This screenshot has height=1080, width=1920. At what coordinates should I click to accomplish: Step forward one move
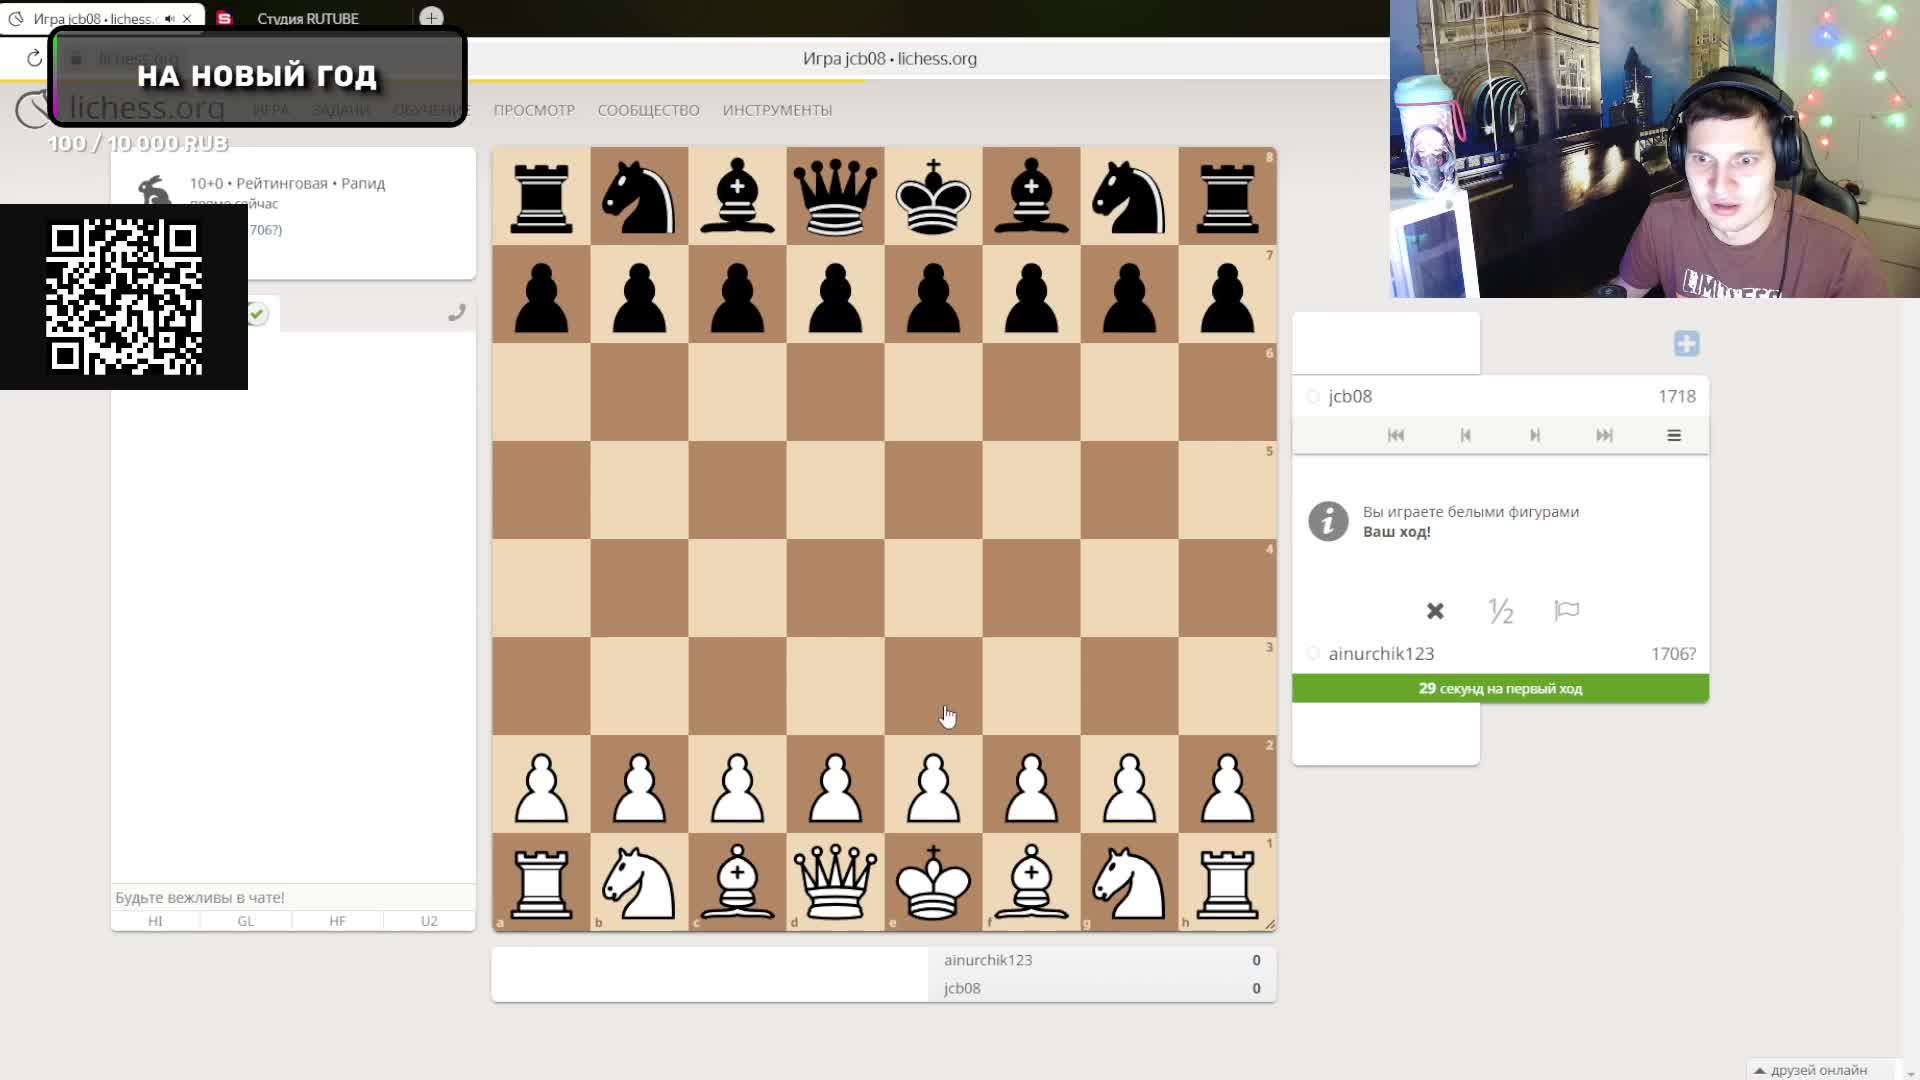click(1535, 435)
